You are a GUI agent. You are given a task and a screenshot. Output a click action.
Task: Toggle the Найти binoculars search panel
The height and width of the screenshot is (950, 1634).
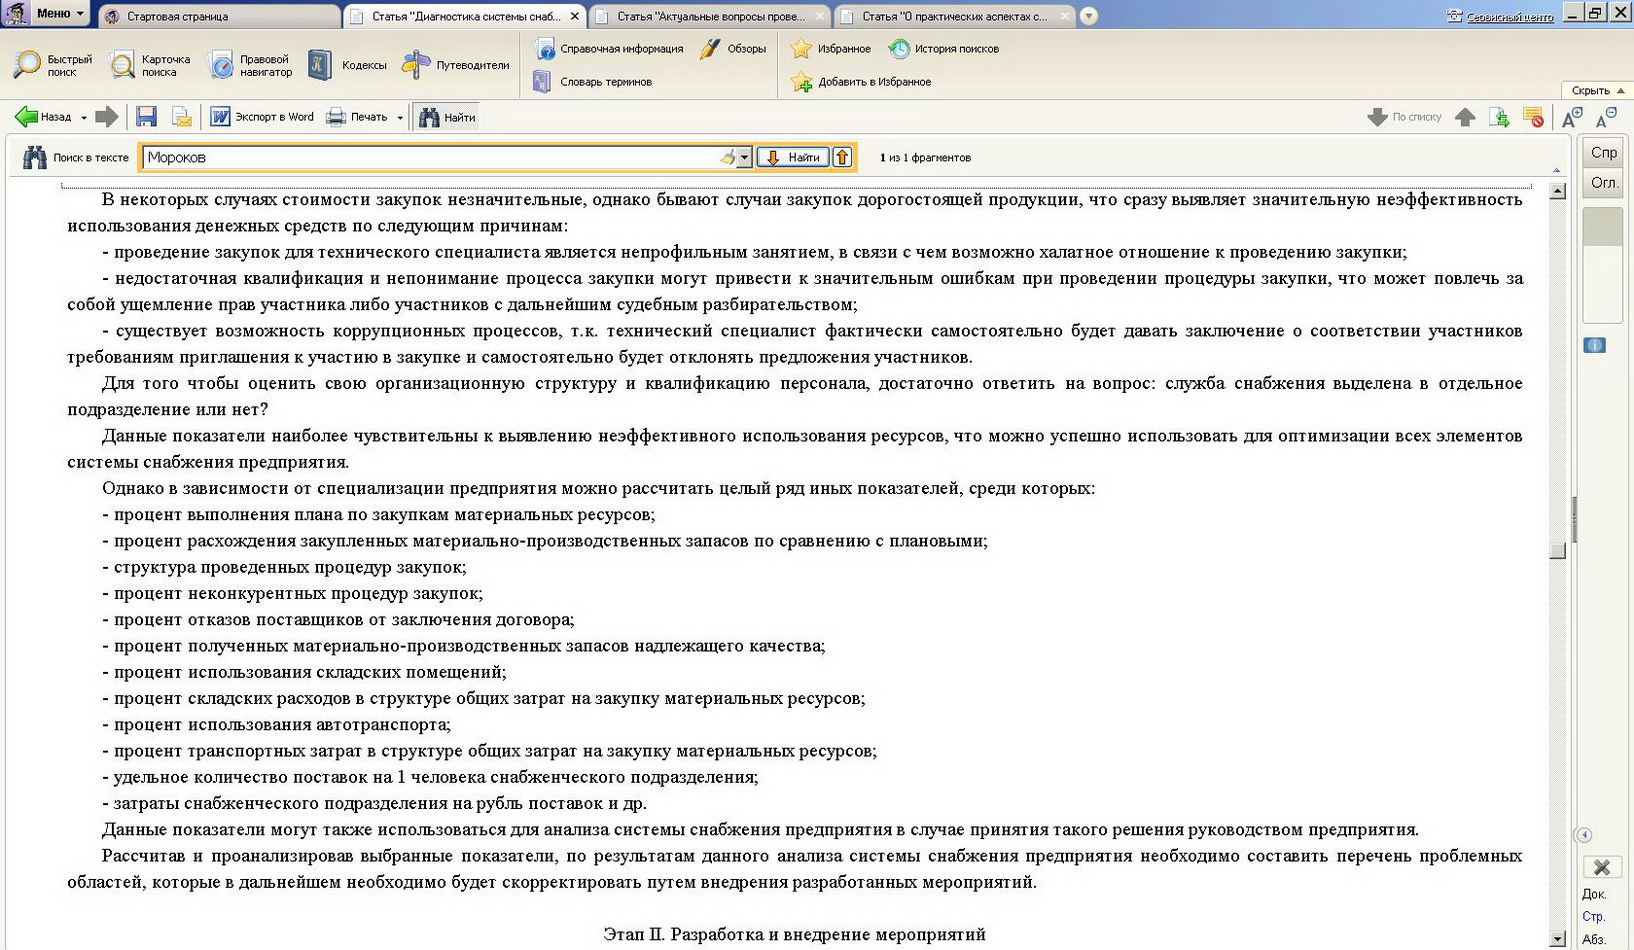point(447,117)
